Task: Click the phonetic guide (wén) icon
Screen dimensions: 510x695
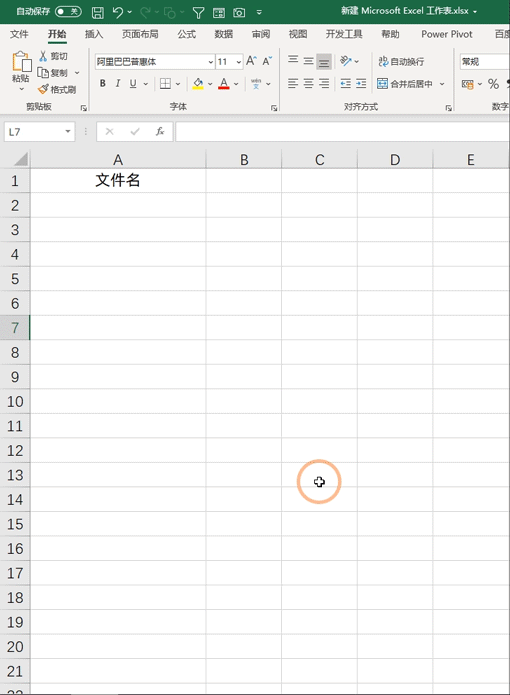Action: pos(256,83)
